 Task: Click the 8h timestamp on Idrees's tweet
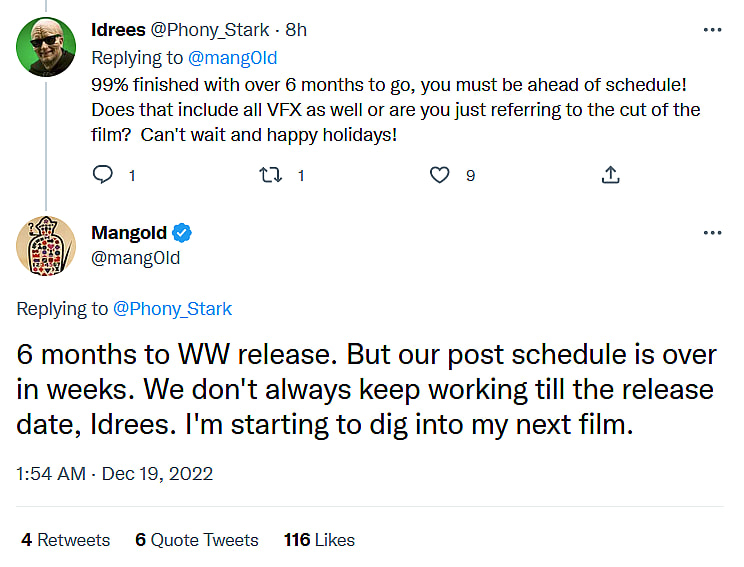click(x=295, y=30)
